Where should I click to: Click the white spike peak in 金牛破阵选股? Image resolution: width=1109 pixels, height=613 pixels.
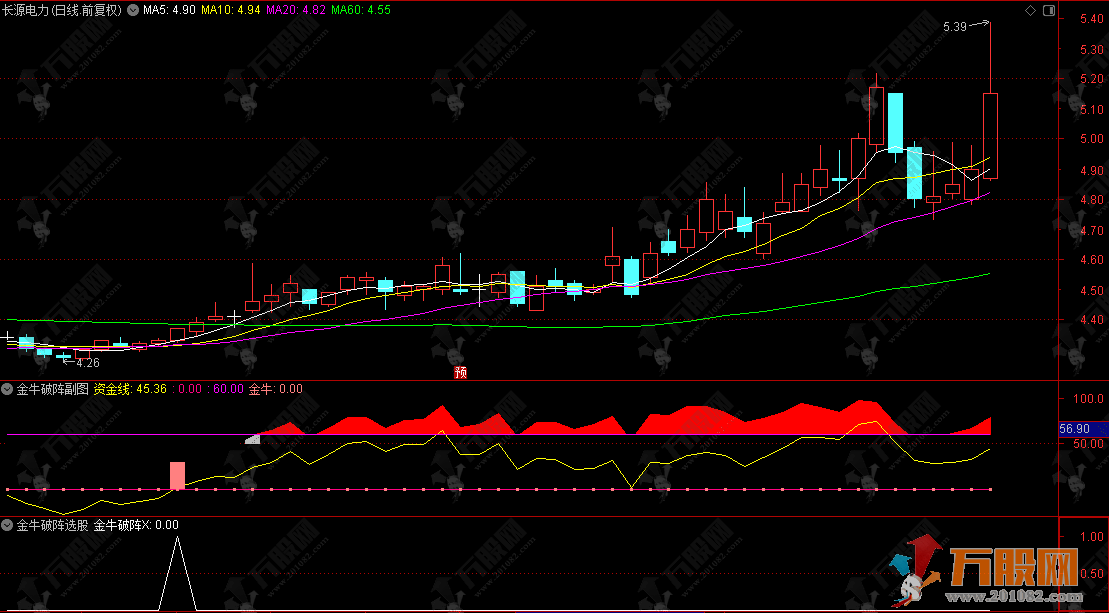click(178, 539)
